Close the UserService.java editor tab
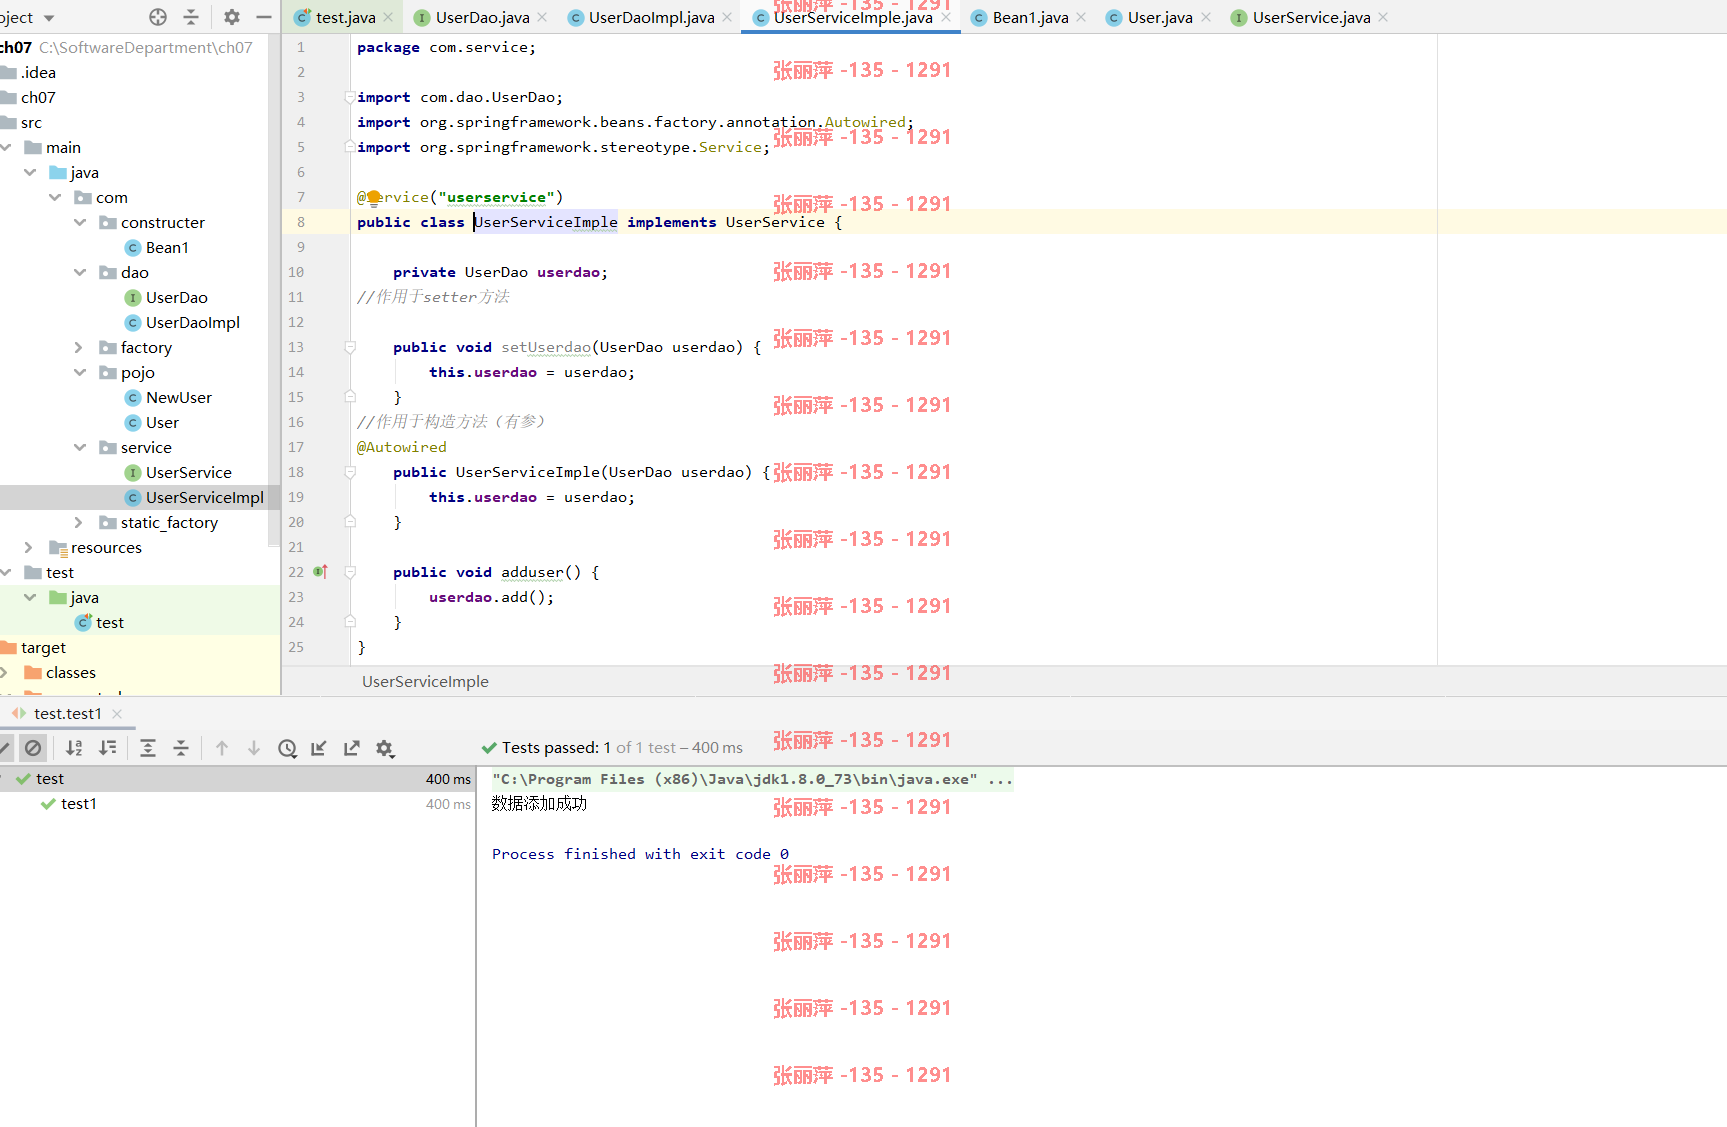1727x1127 pixels. (x=1383, y=17)
